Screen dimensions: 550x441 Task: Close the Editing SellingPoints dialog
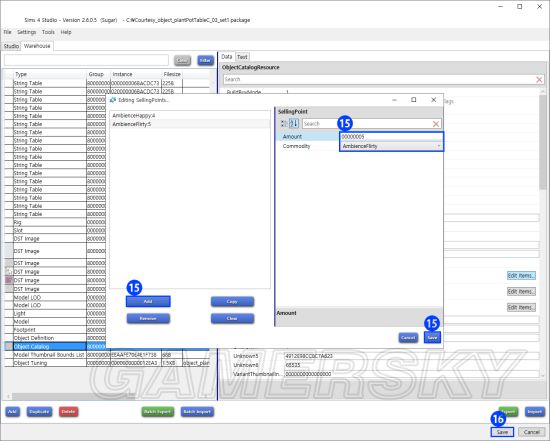click(434, 100)
